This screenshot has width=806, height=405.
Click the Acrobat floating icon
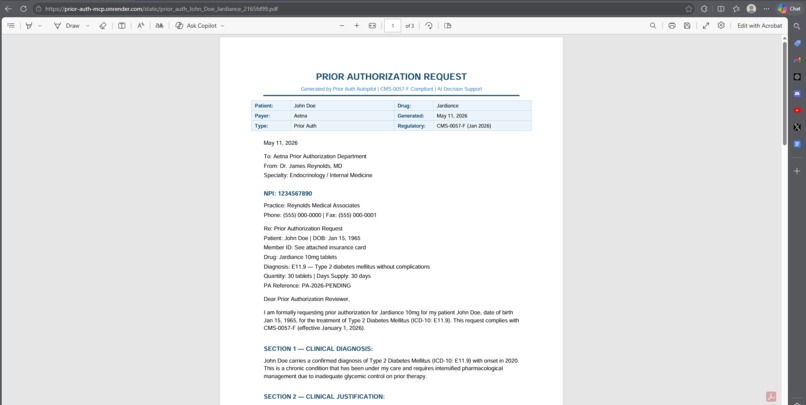[771, 396]
